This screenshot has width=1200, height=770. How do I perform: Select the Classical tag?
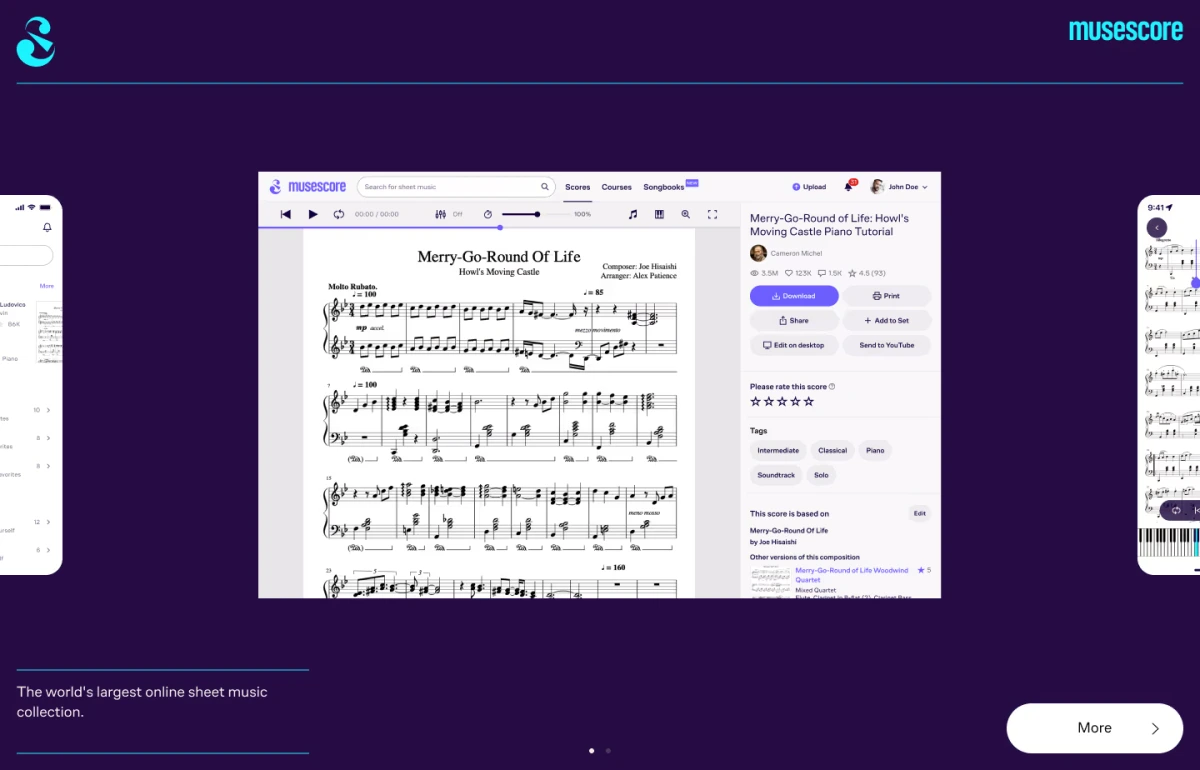(x=833, y=451)
